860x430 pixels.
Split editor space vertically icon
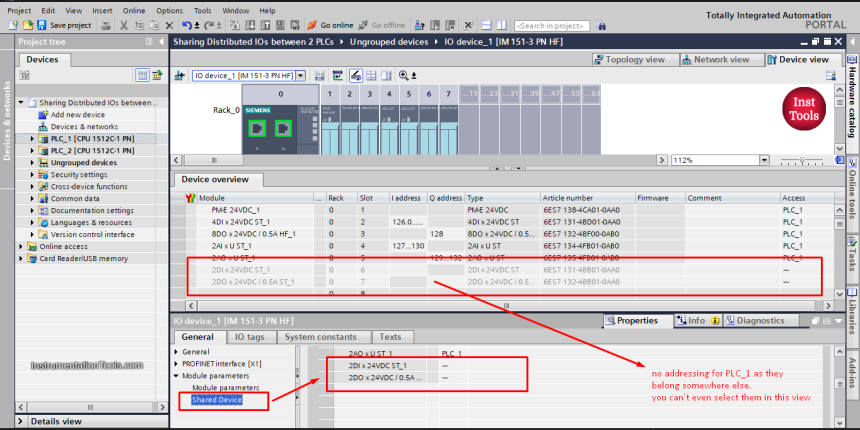[501, 25]
